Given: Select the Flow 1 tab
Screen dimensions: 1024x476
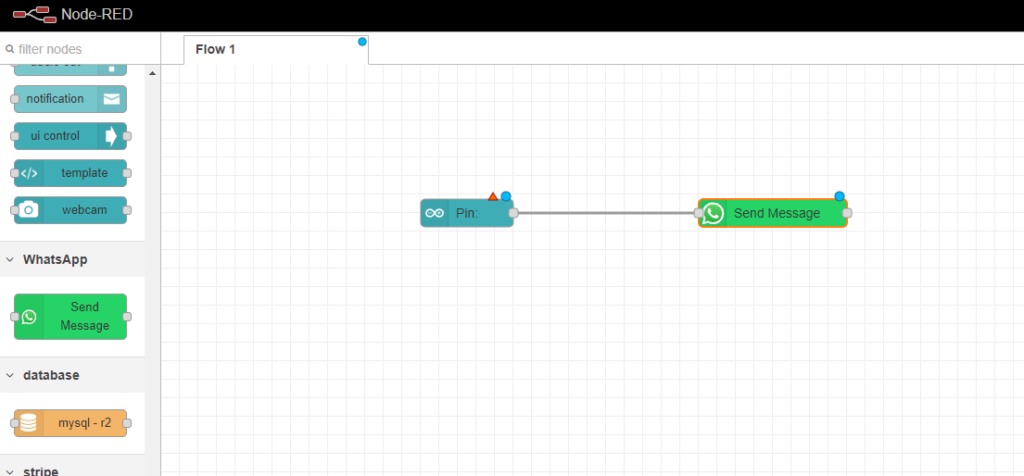Looking at the screenshot, I should pos(216,49).
